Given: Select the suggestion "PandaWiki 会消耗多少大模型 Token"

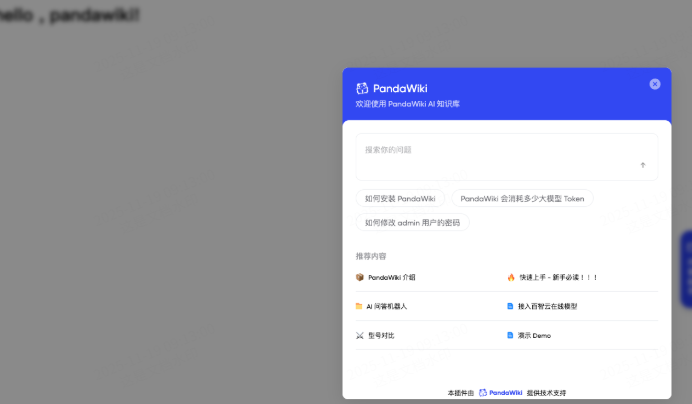Looking at the screenshot, I should (x=522, y=199).
